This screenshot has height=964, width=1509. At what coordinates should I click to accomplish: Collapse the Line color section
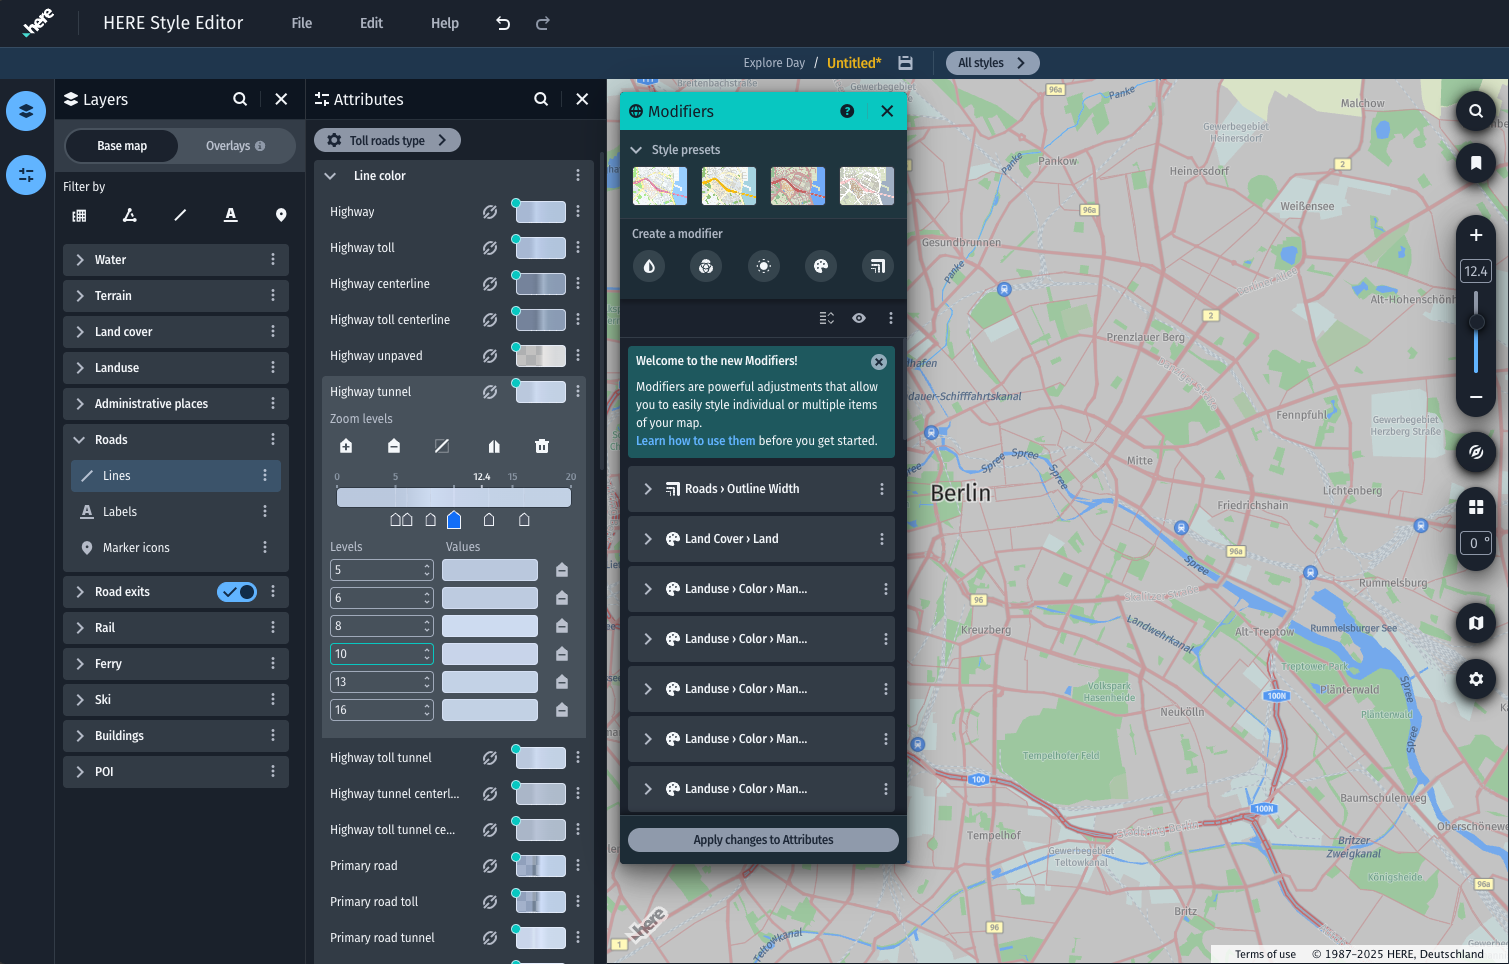point(330,176)
